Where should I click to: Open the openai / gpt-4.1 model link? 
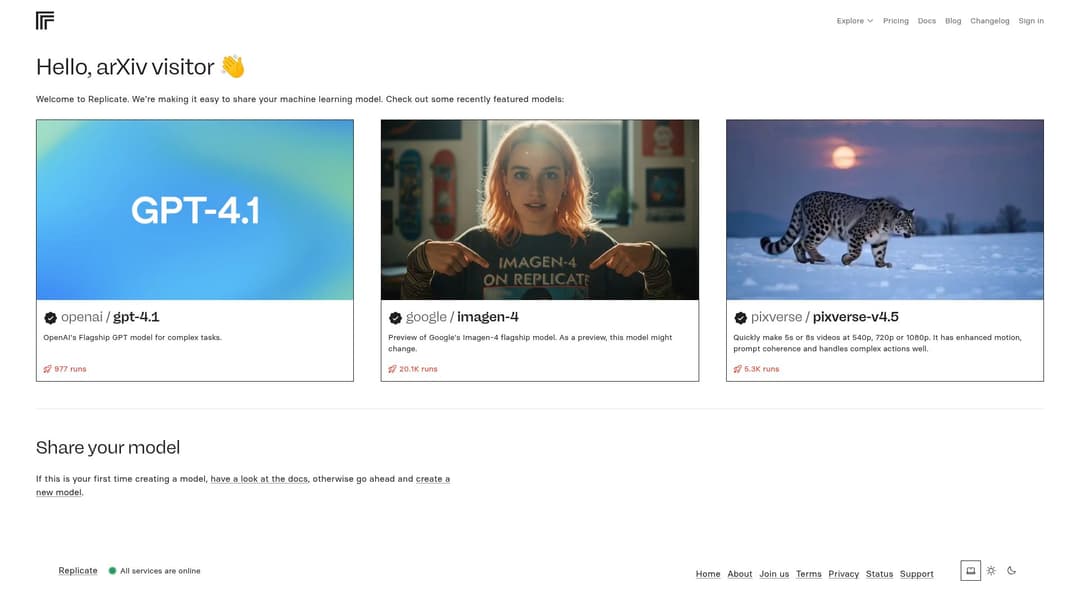(x=110, y=317)
